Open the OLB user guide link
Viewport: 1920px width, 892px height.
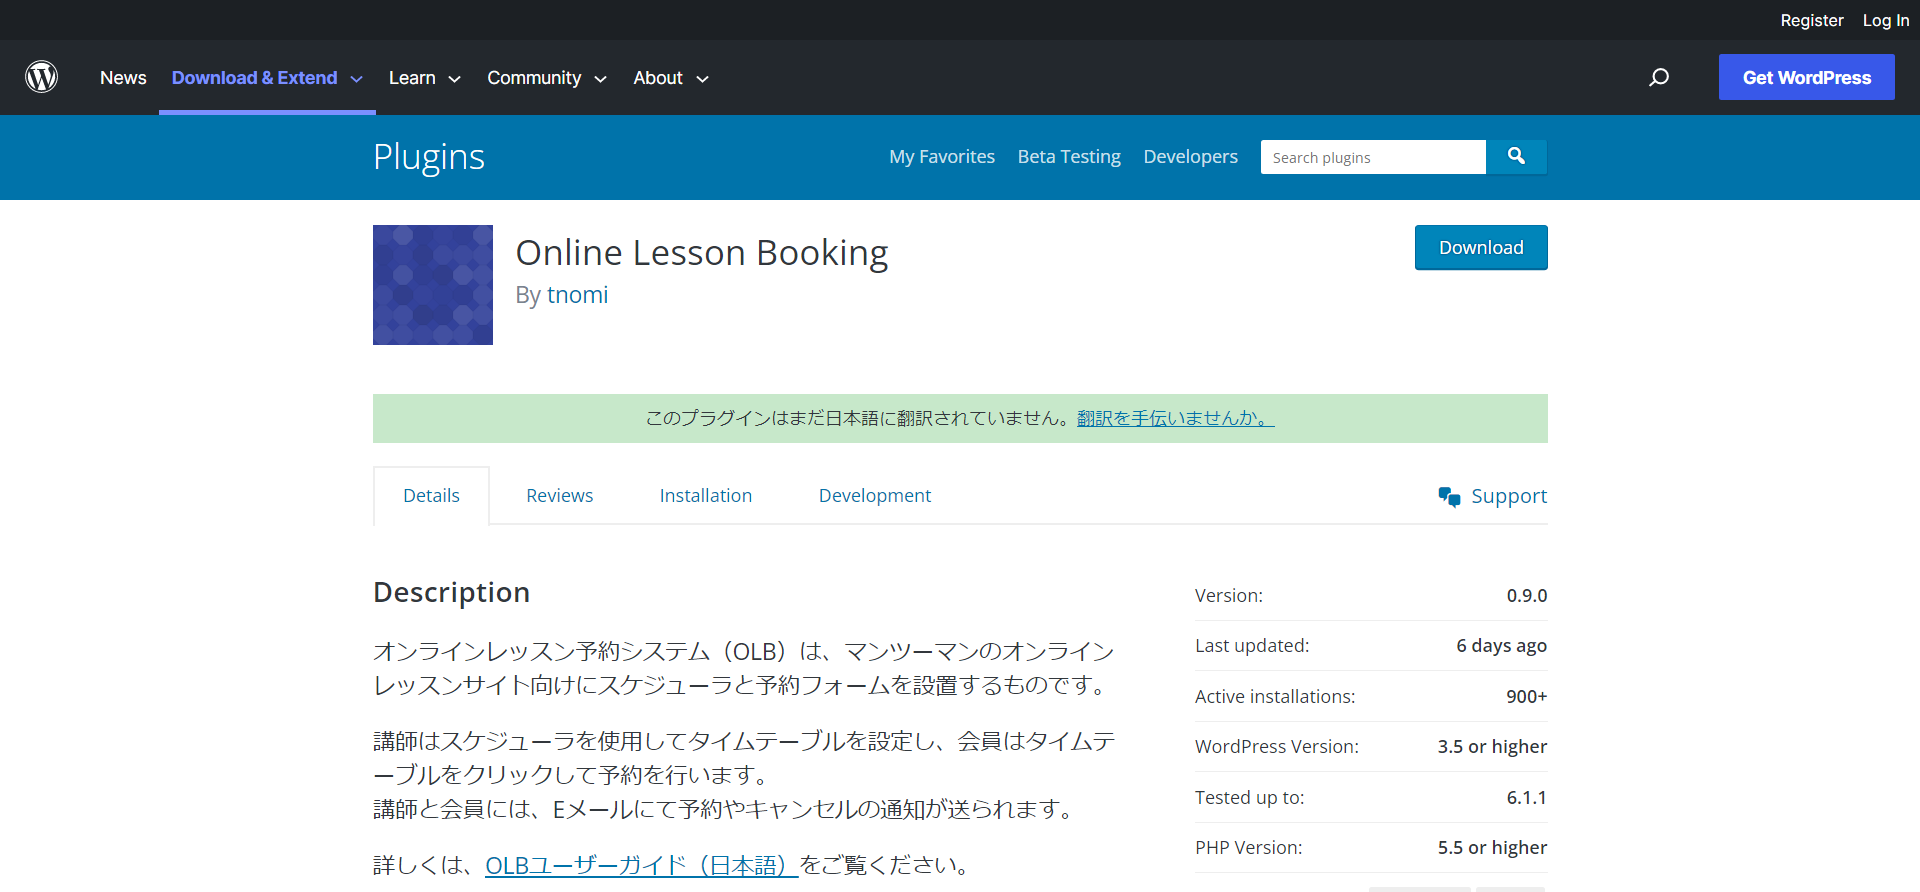(641, 865)
